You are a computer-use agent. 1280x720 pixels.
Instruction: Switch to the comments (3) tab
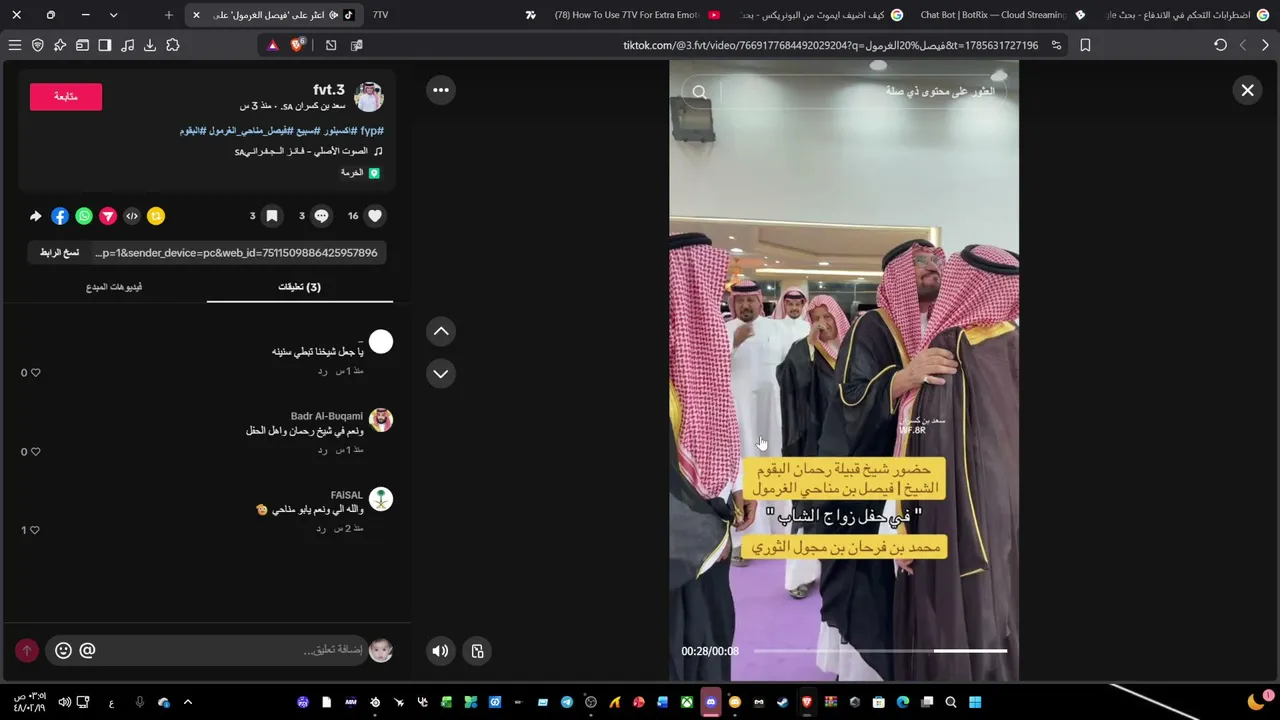coord(299,287)
